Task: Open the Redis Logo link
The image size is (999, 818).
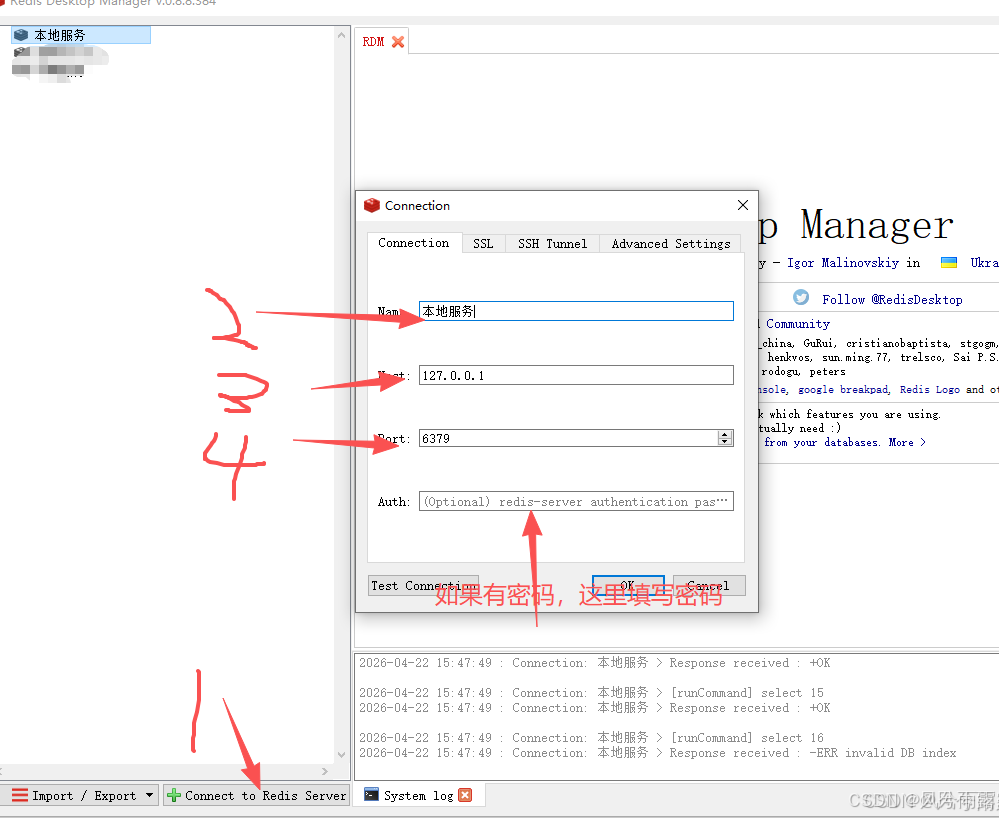Action: [x=930, y=389]
